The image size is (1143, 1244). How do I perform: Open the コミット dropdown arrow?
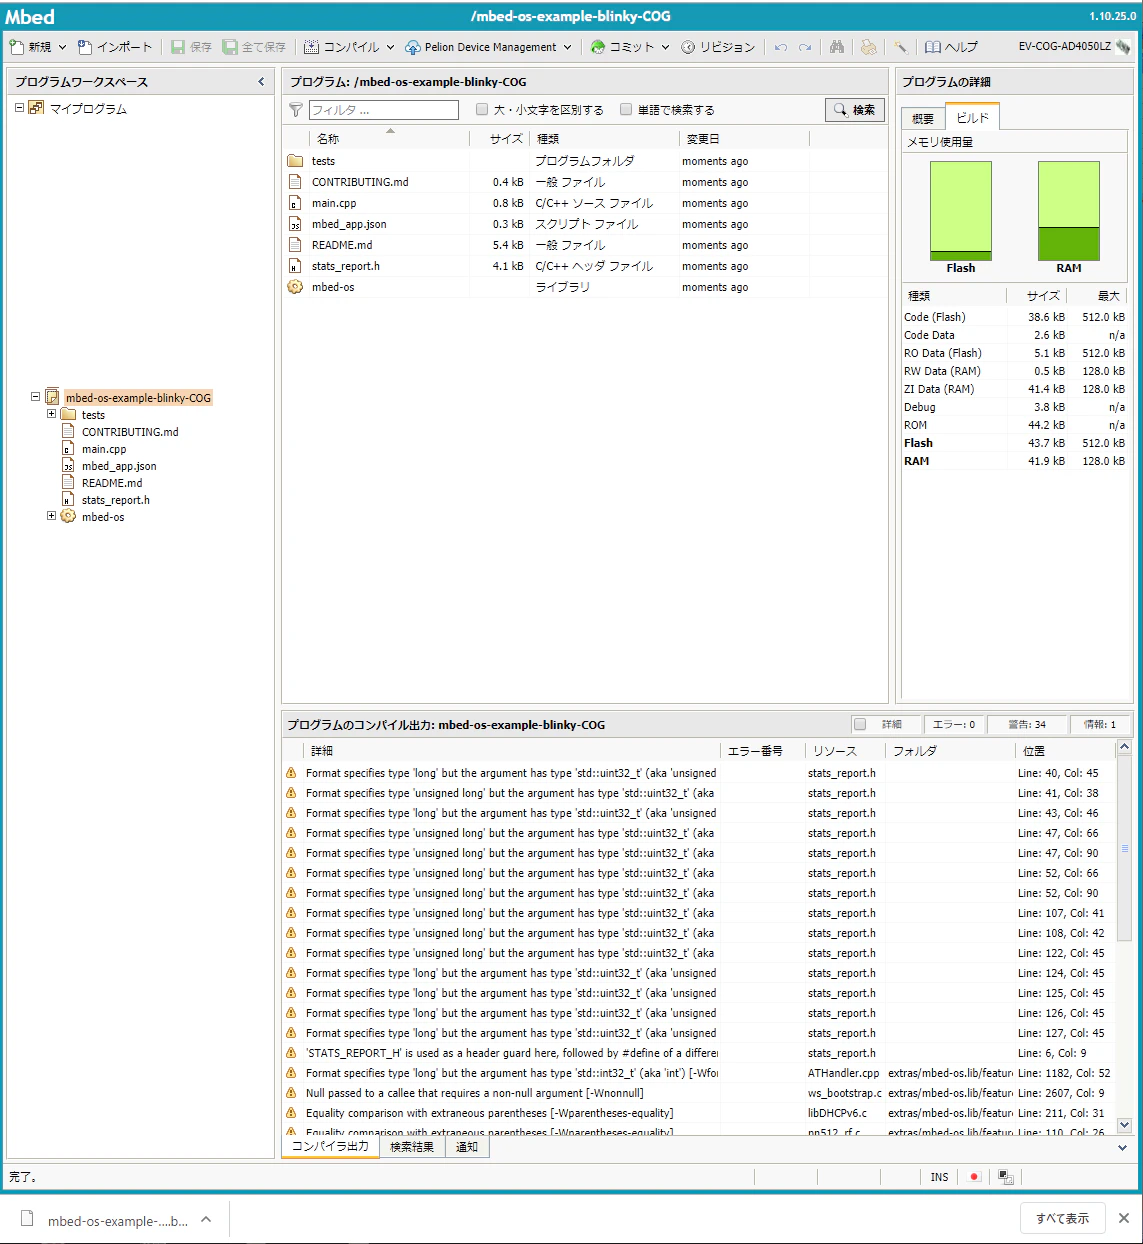665,47
